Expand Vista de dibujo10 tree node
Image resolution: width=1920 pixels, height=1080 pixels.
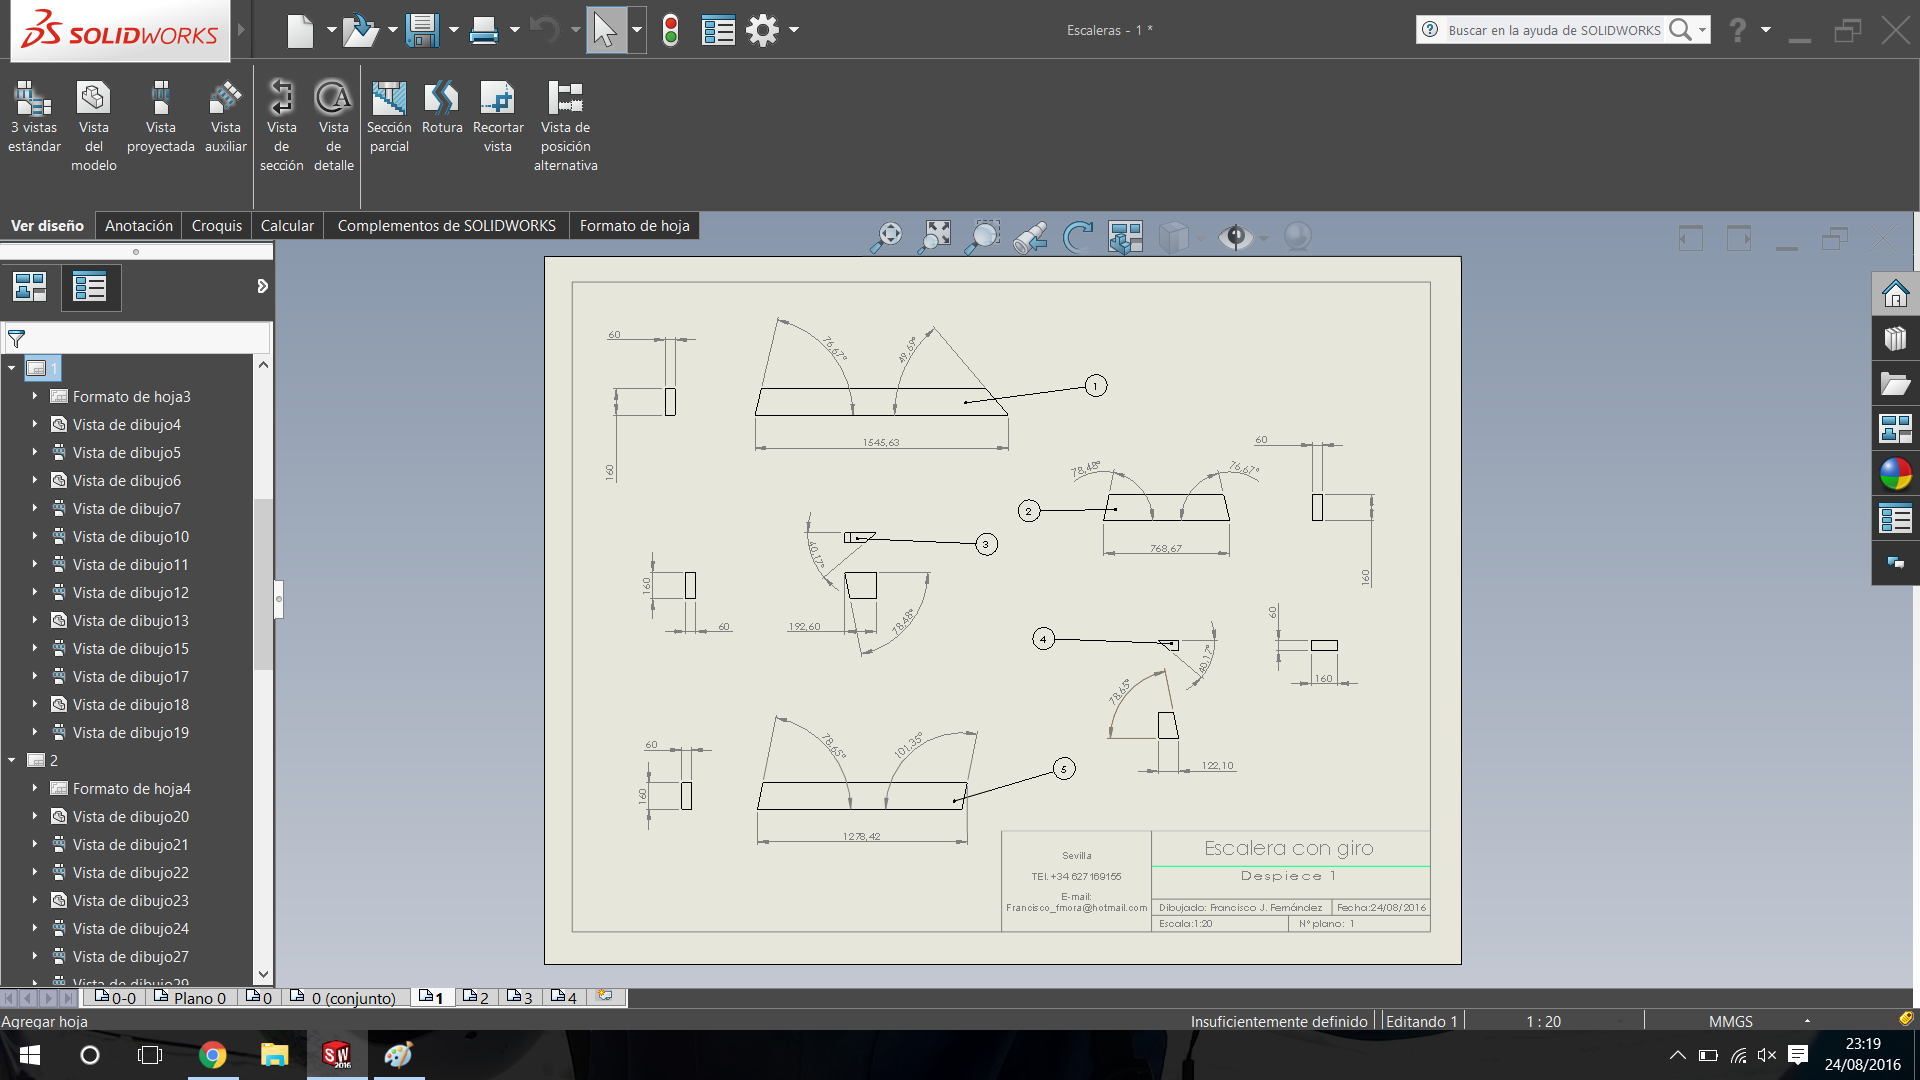click(34, 537)
